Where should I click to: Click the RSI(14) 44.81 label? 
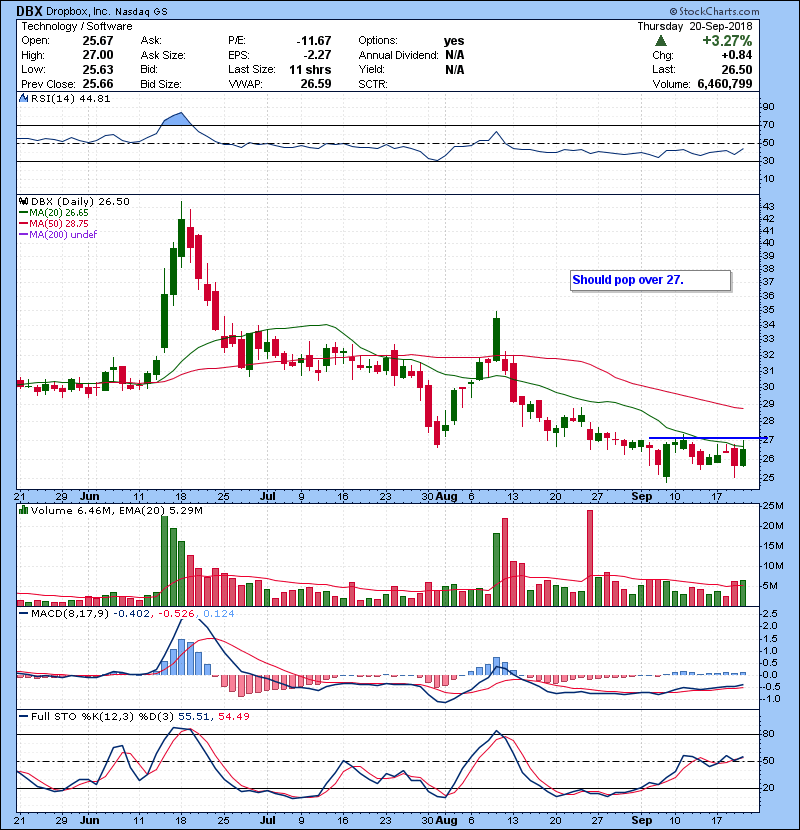click(x=70, y=98)
